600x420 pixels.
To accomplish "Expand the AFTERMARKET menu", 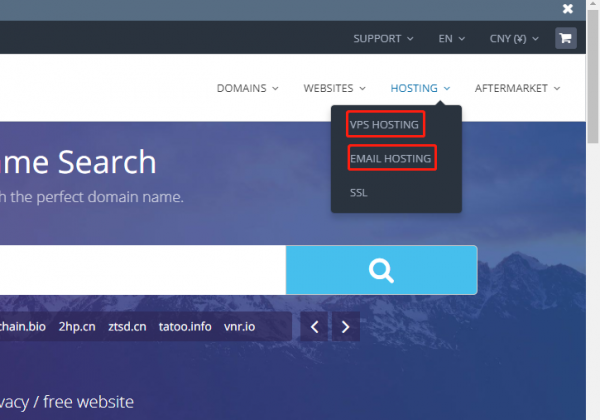I will [517, 88].
